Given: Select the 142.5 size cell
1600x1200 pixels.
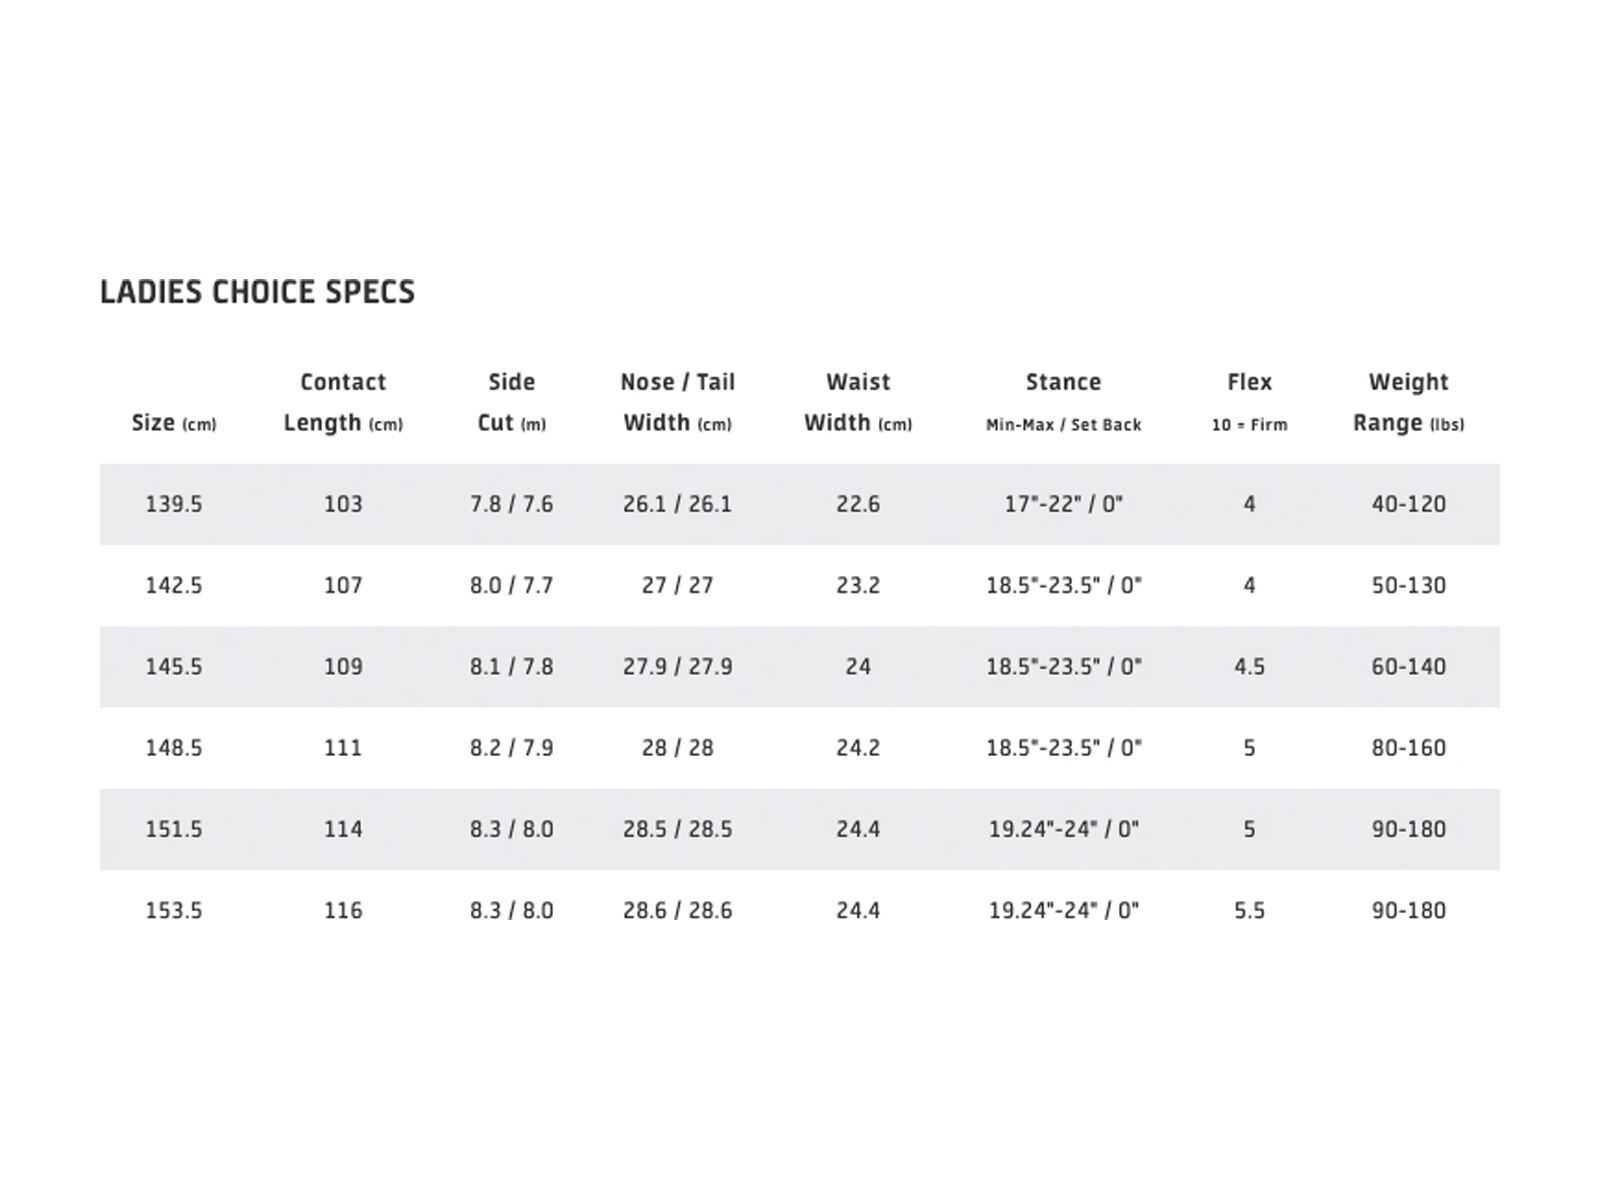Looking at the screenshot, I should [x=174, y=585].
